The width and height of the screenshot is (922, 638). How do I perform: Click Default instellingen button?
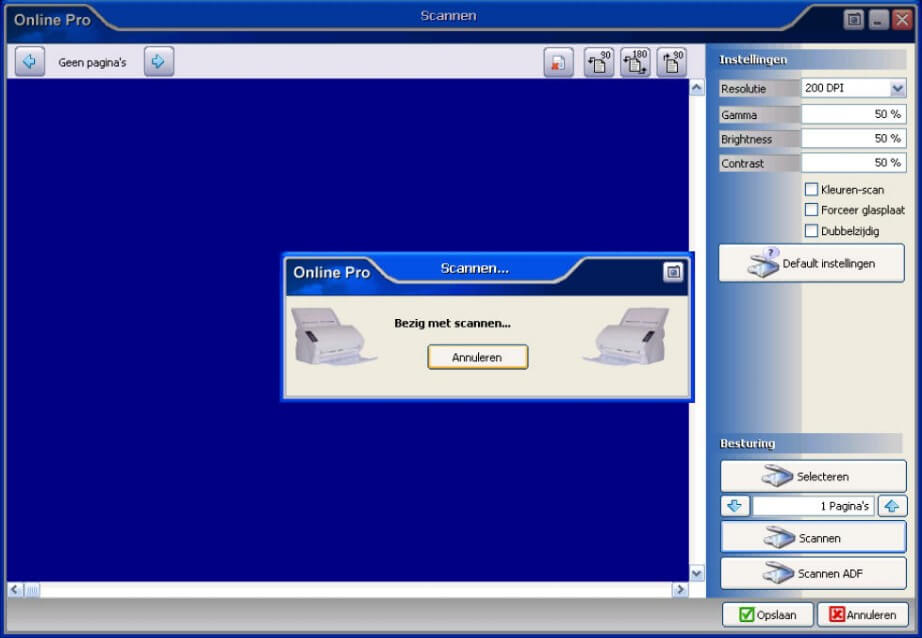pyautogui.click(x=811, y=263)
